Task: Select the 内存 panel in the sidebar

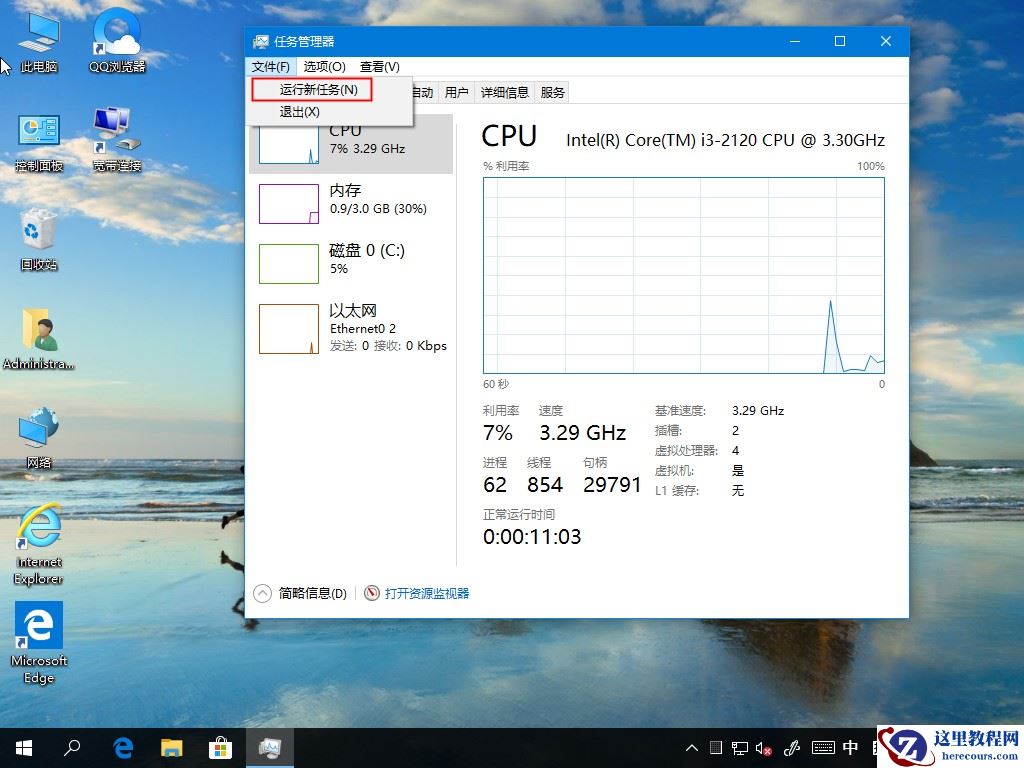Action: [350, 200]
